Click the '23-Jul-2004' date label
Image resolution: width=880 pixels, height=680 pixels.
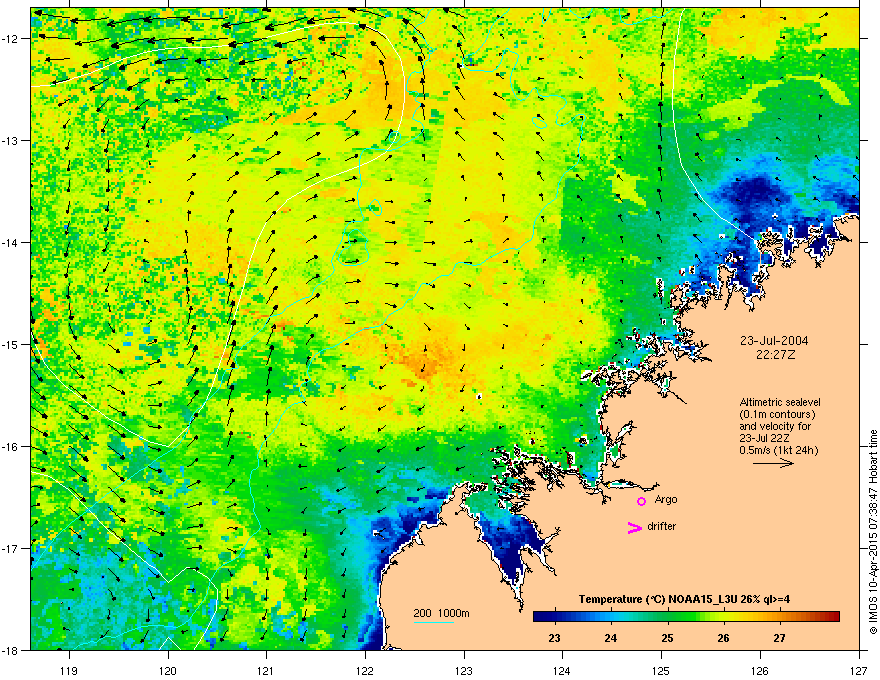click(774, 341)
